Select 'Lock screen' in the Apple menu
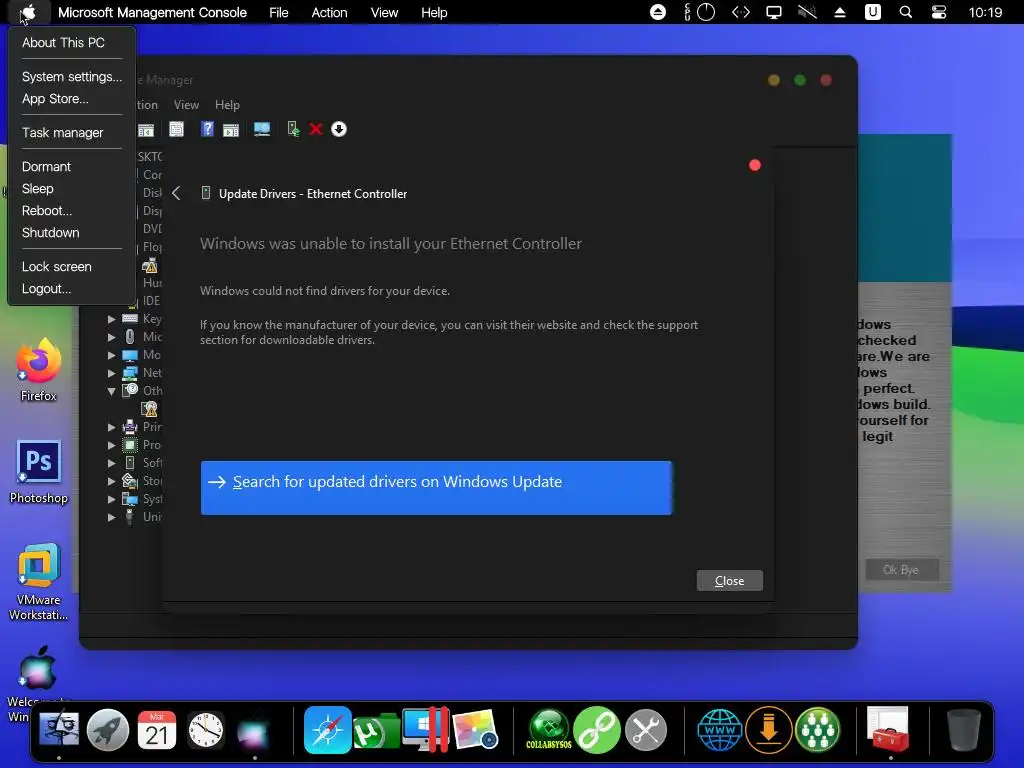This screenshot has width=1024, height=768. coord(57,266)
